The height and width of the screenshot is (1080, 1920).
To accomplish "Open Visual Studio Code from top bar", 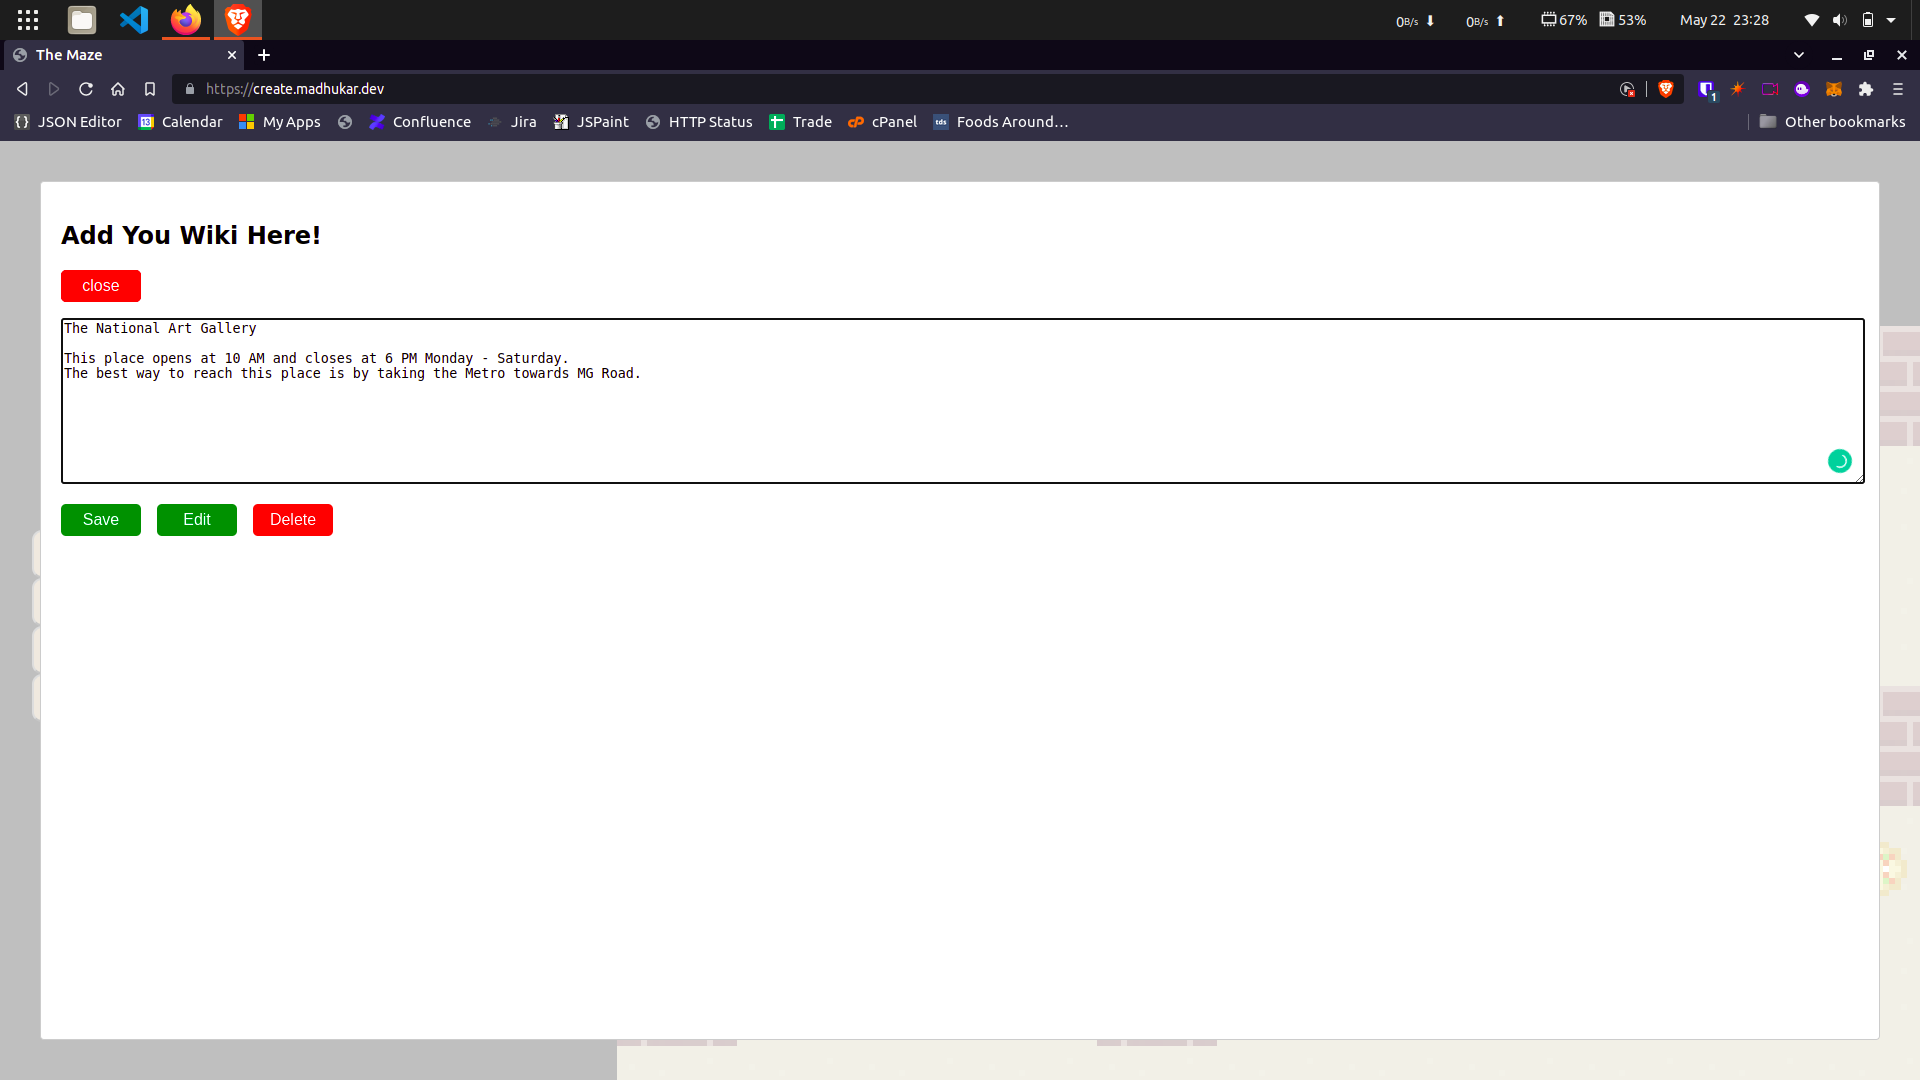I will pyautogui.click(x=134, y=20).
